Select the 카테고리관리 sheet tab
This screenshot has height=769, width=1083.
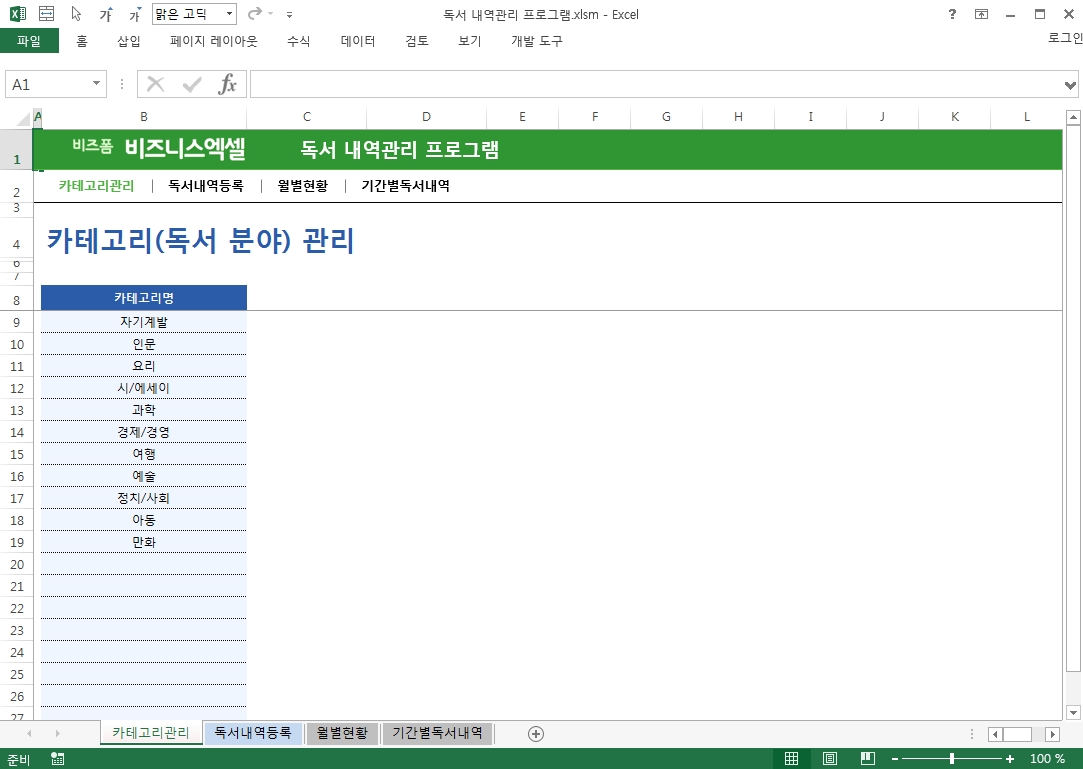151,732
